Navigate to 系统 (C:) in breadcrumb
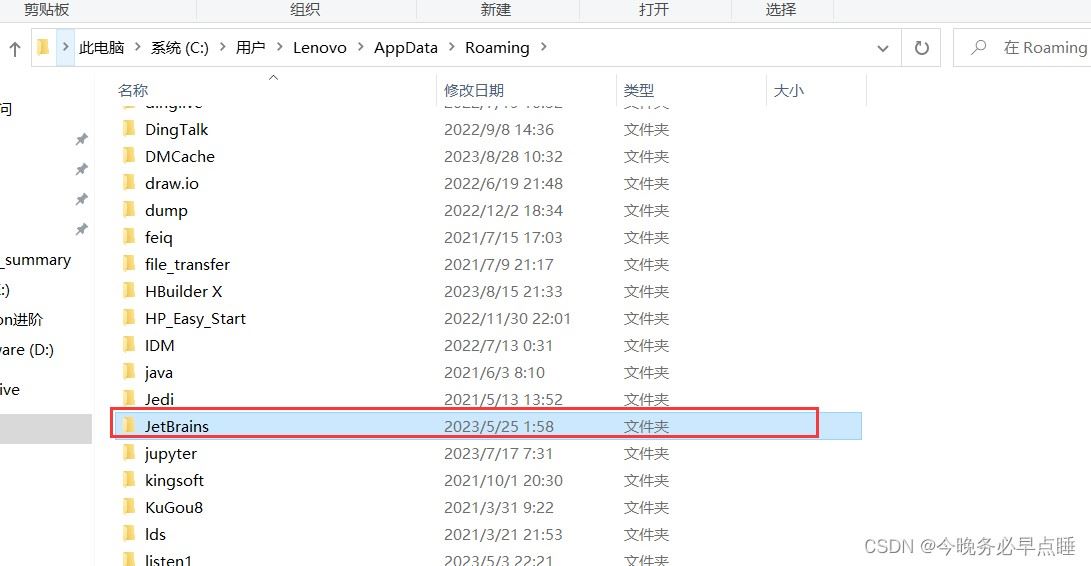 (180, 47)
